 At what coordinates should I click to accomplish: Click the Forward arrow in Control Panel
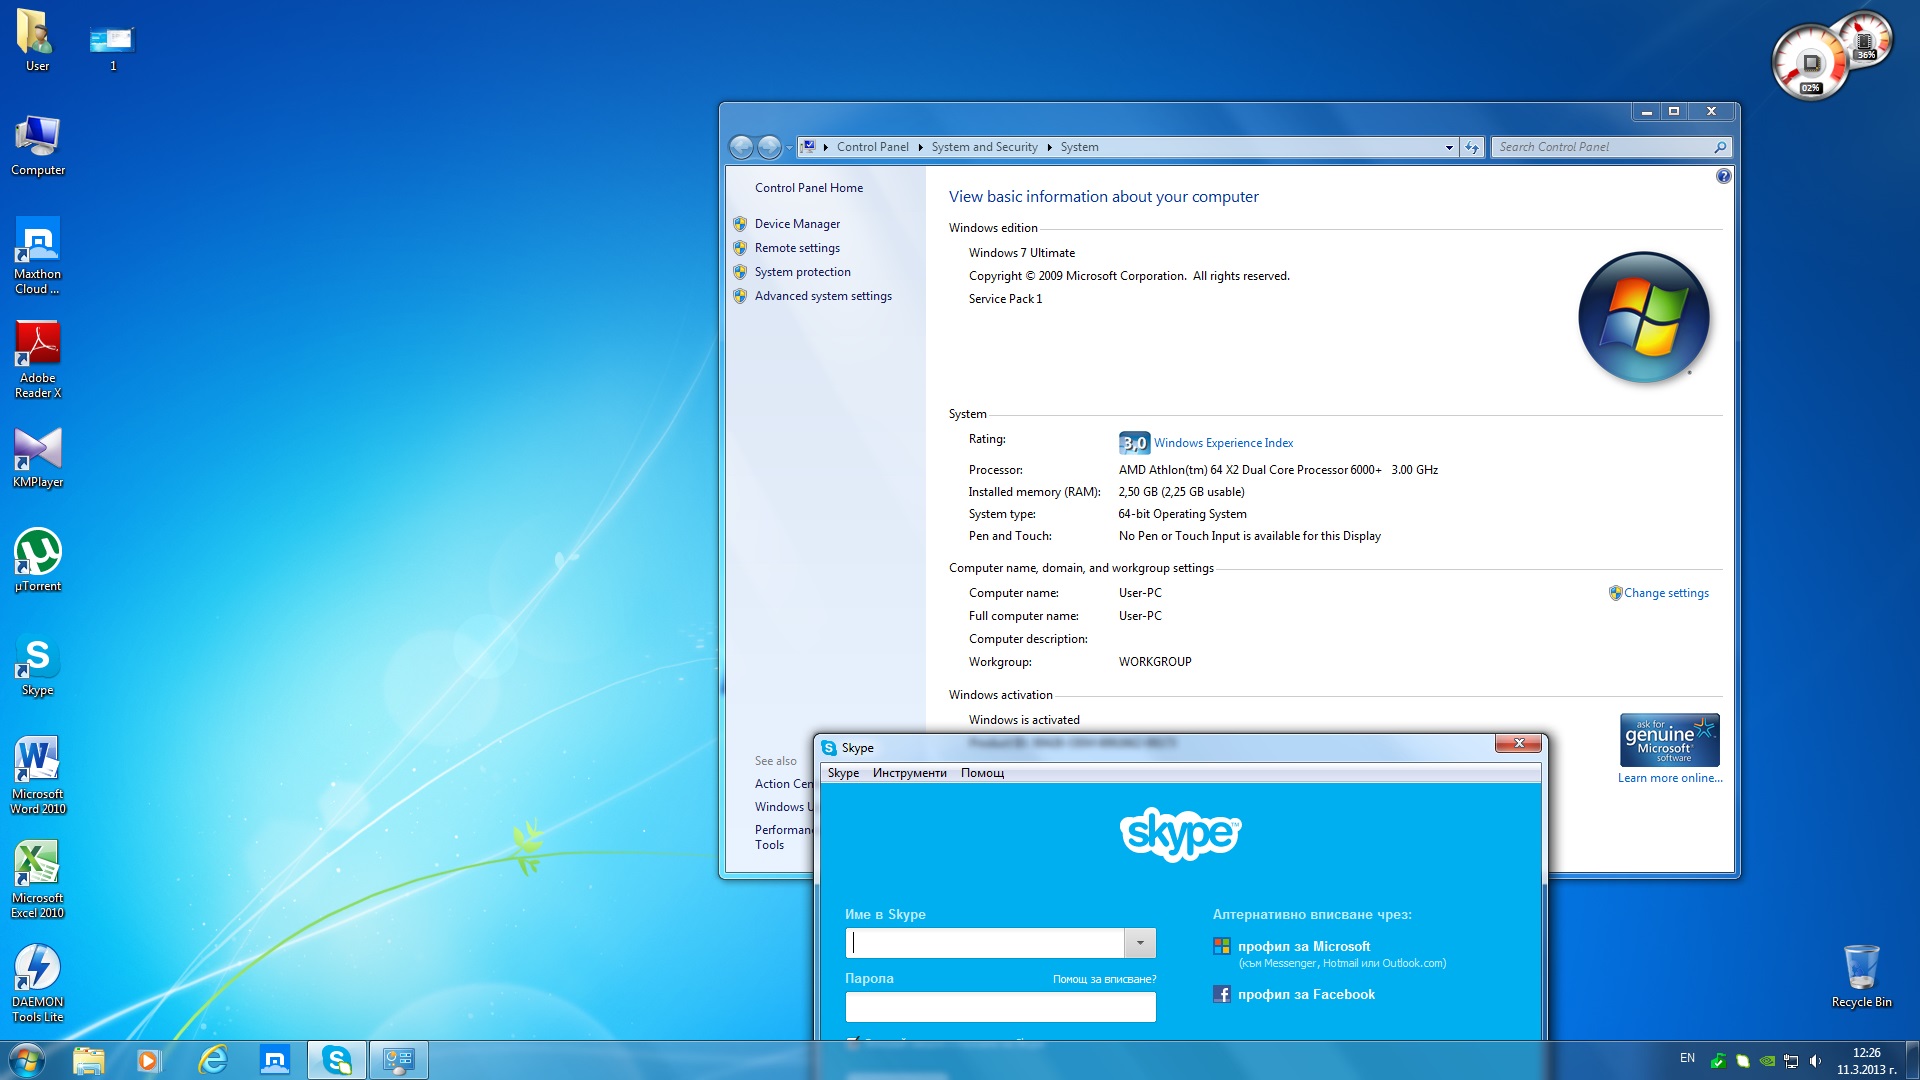coord(769,147)
